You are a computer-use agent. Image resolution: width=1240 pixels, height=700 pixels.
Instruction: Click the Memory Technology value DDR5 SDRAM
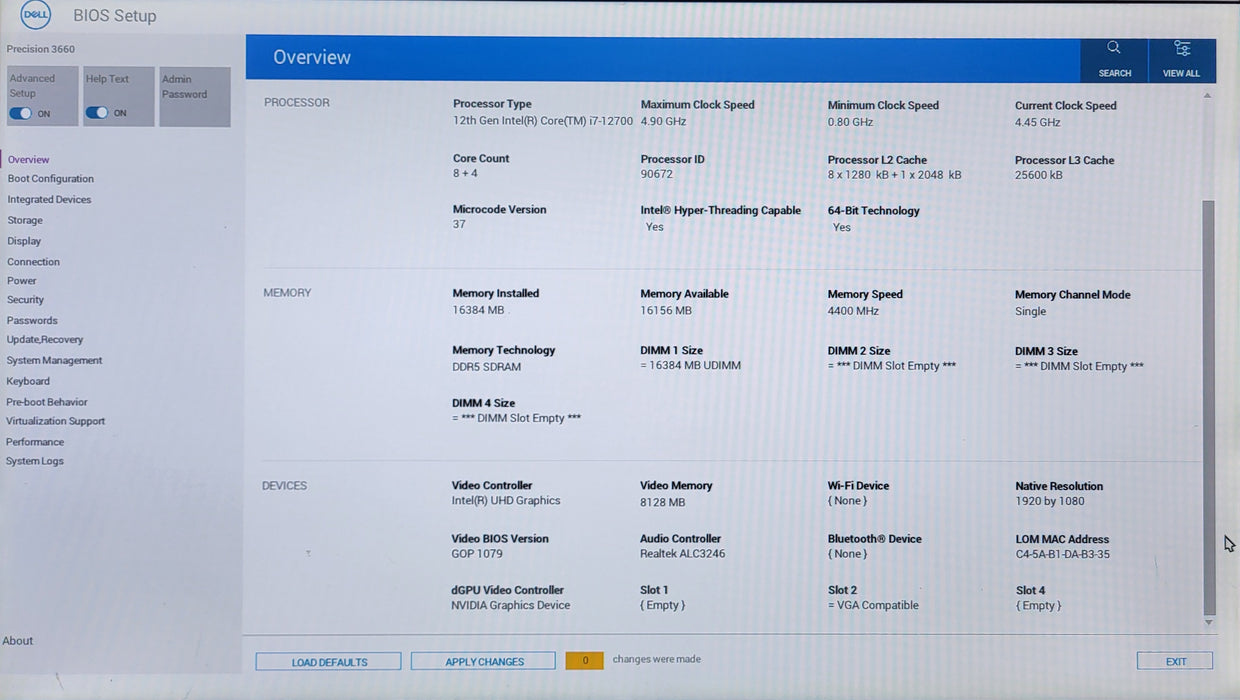point(487,367)
